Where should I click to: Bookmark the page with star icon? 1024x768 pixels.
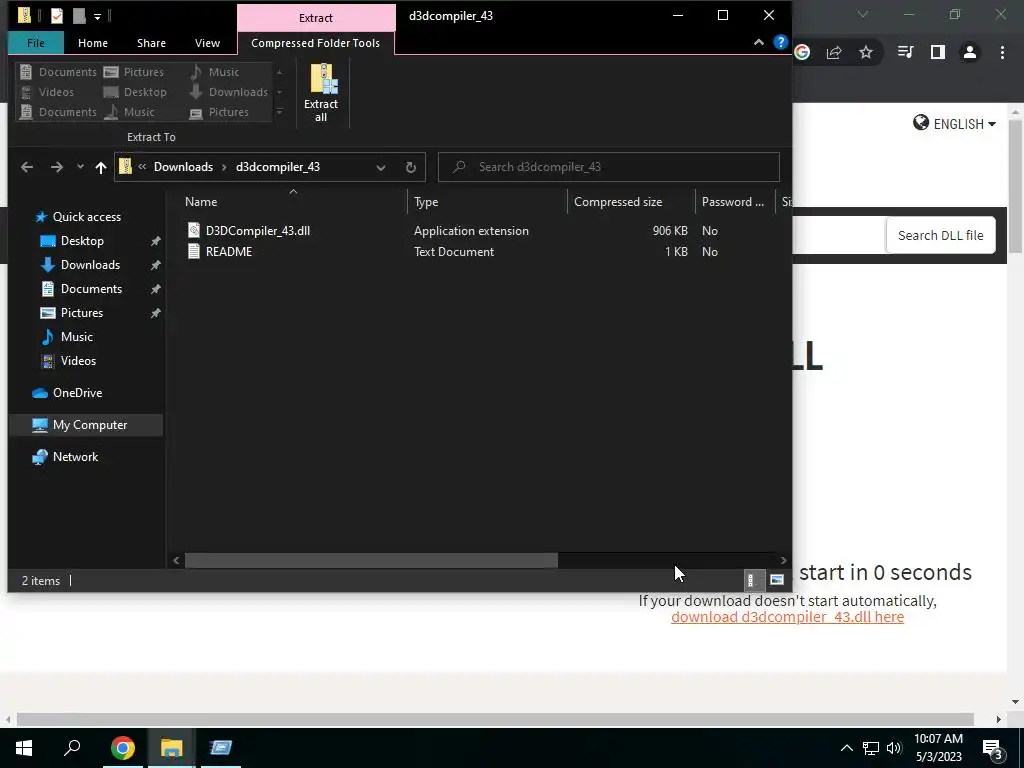click(x=866, y=52)
